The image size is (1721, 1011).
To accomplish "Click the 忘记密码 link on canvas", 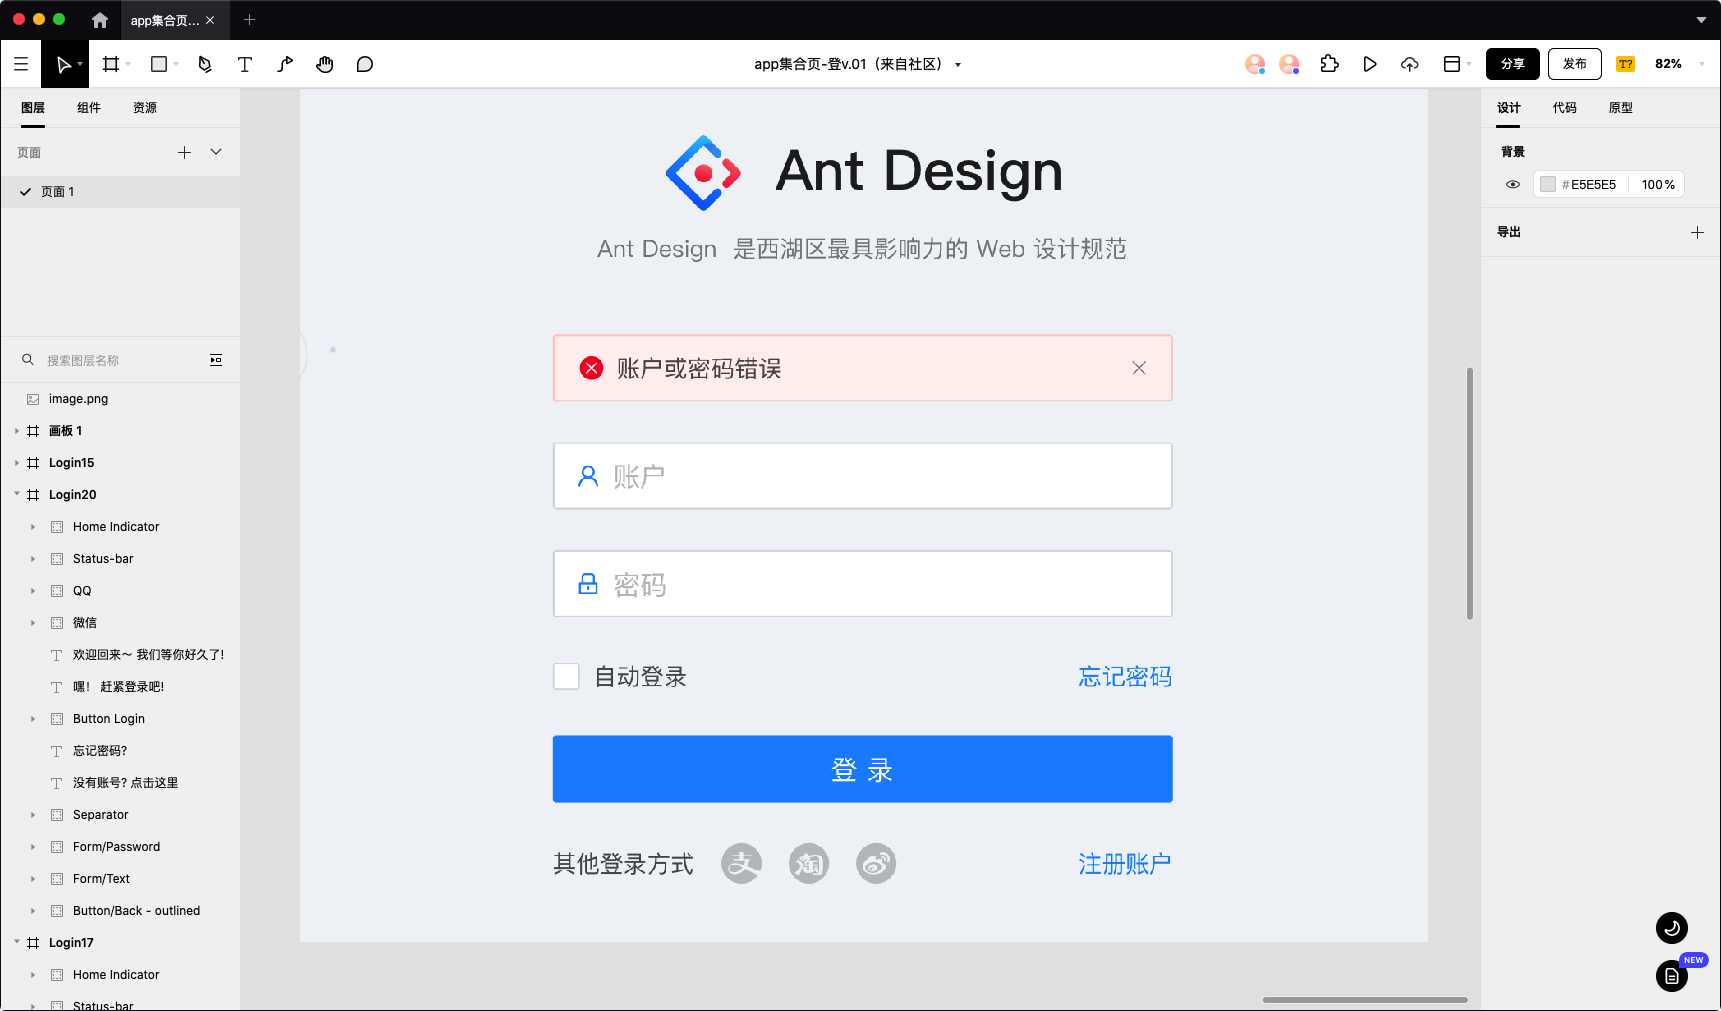I will click(1125, 677).
